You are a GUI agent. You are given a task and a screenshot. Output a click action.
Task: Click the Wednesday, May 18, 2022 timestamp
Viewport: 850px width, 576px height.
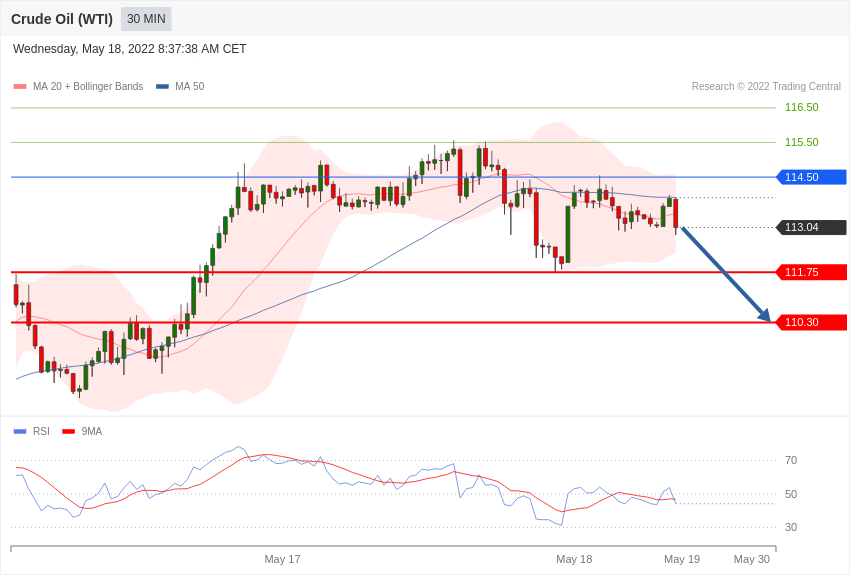coord(129,49)
